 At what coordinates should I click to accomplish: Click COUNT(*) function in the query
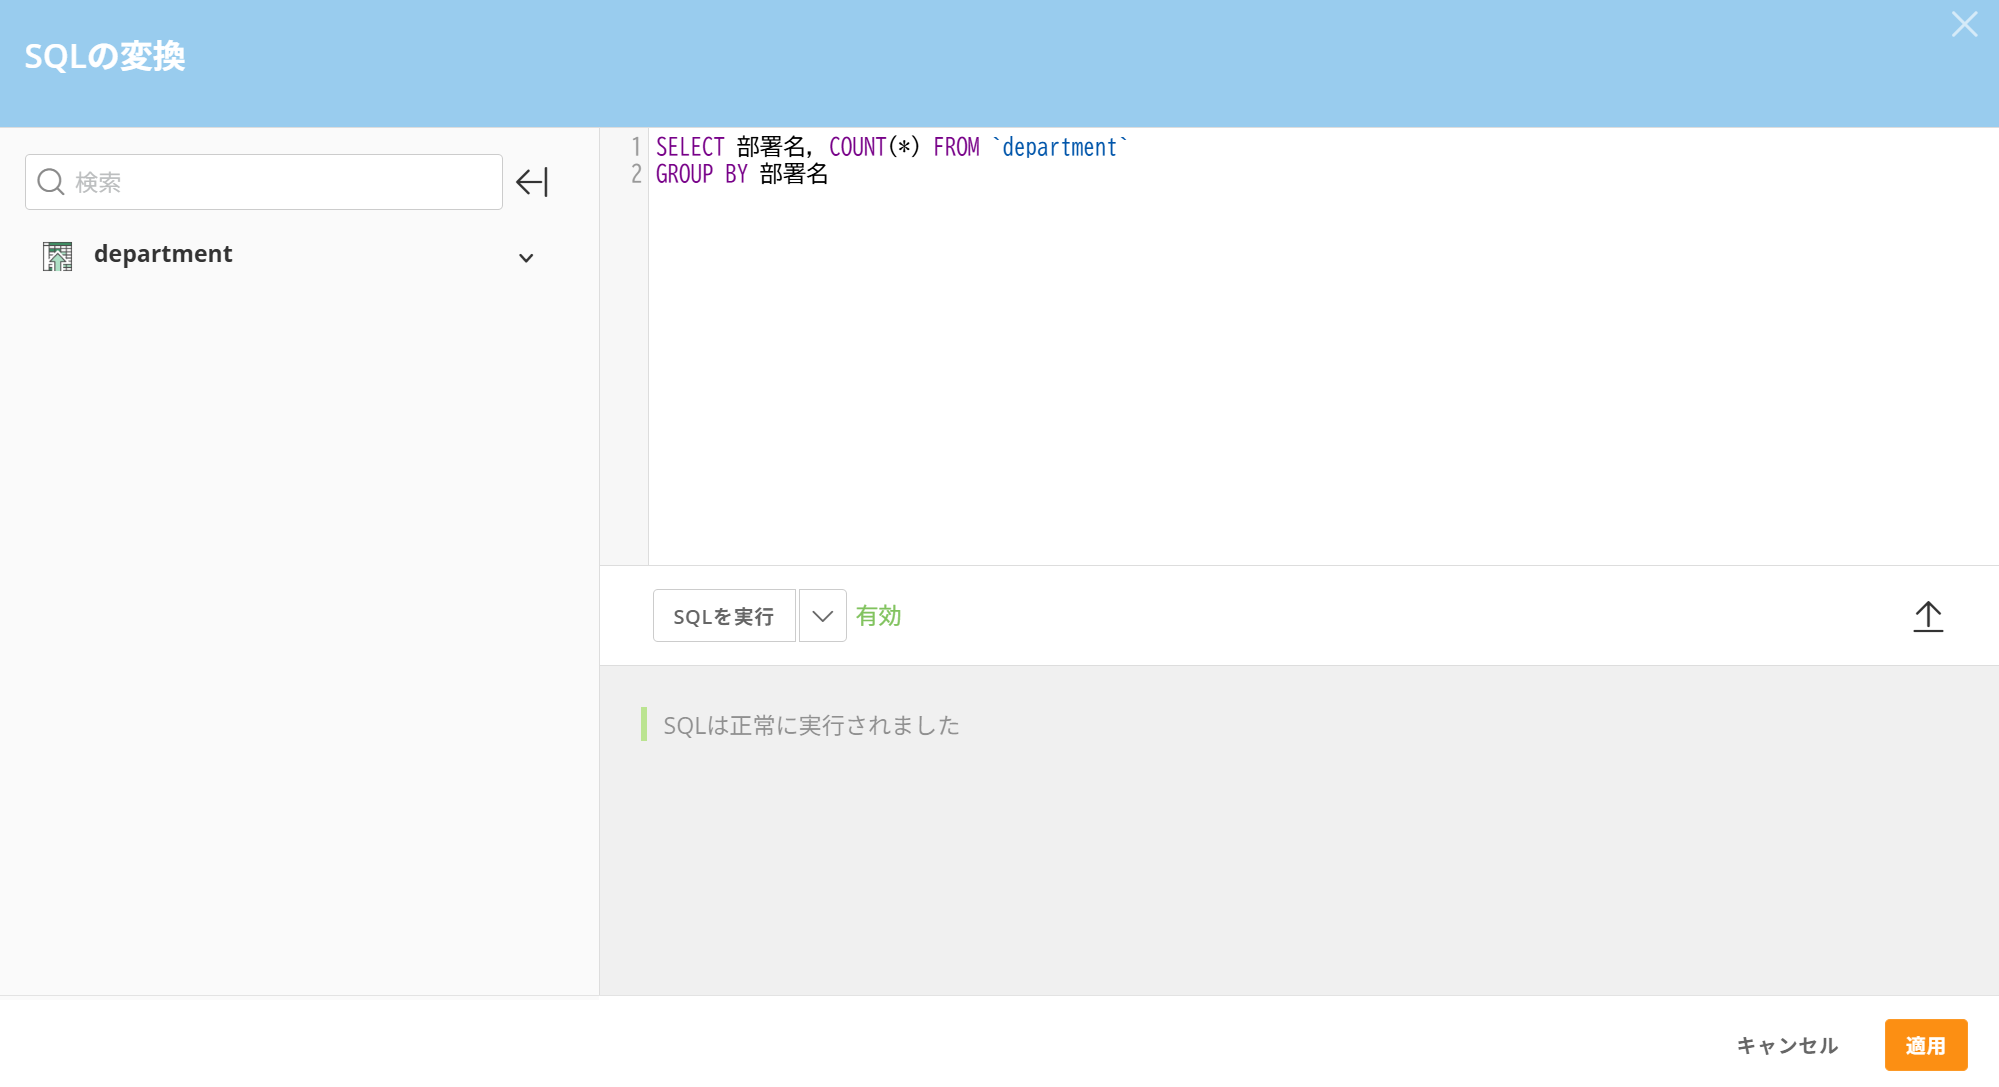873,147
